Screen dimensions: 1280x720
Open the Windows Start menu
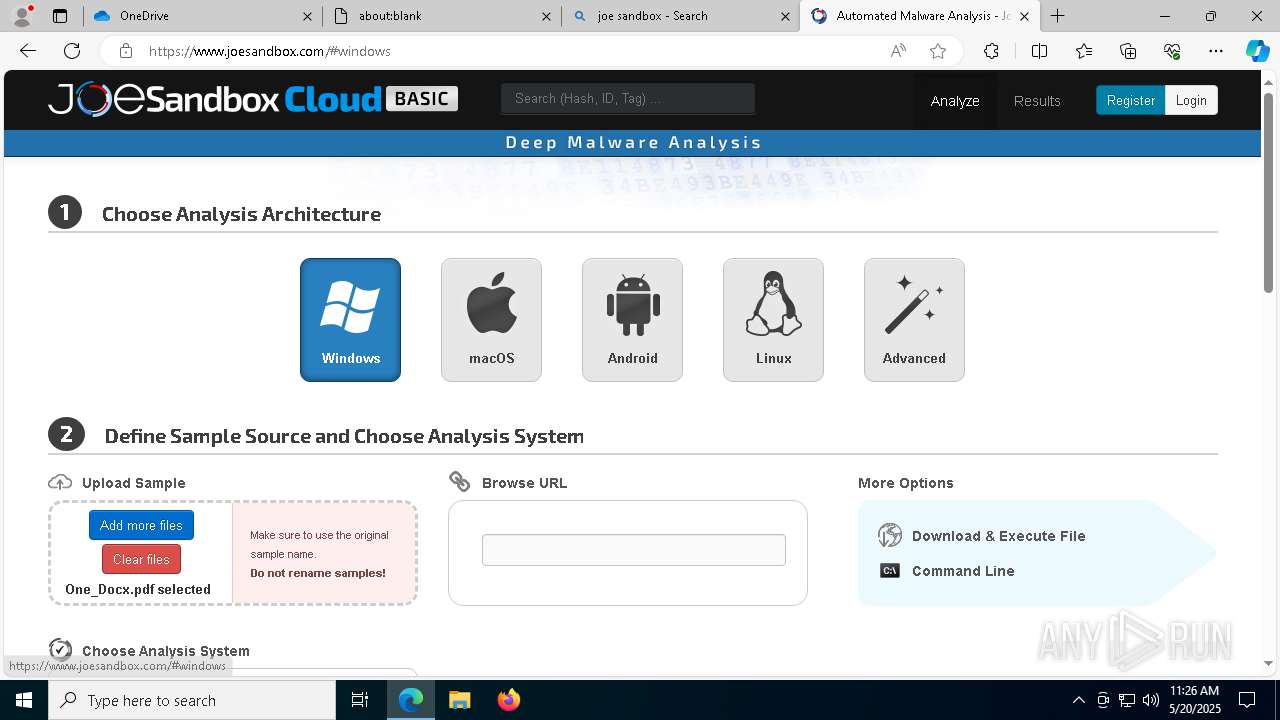click(24, 700)
